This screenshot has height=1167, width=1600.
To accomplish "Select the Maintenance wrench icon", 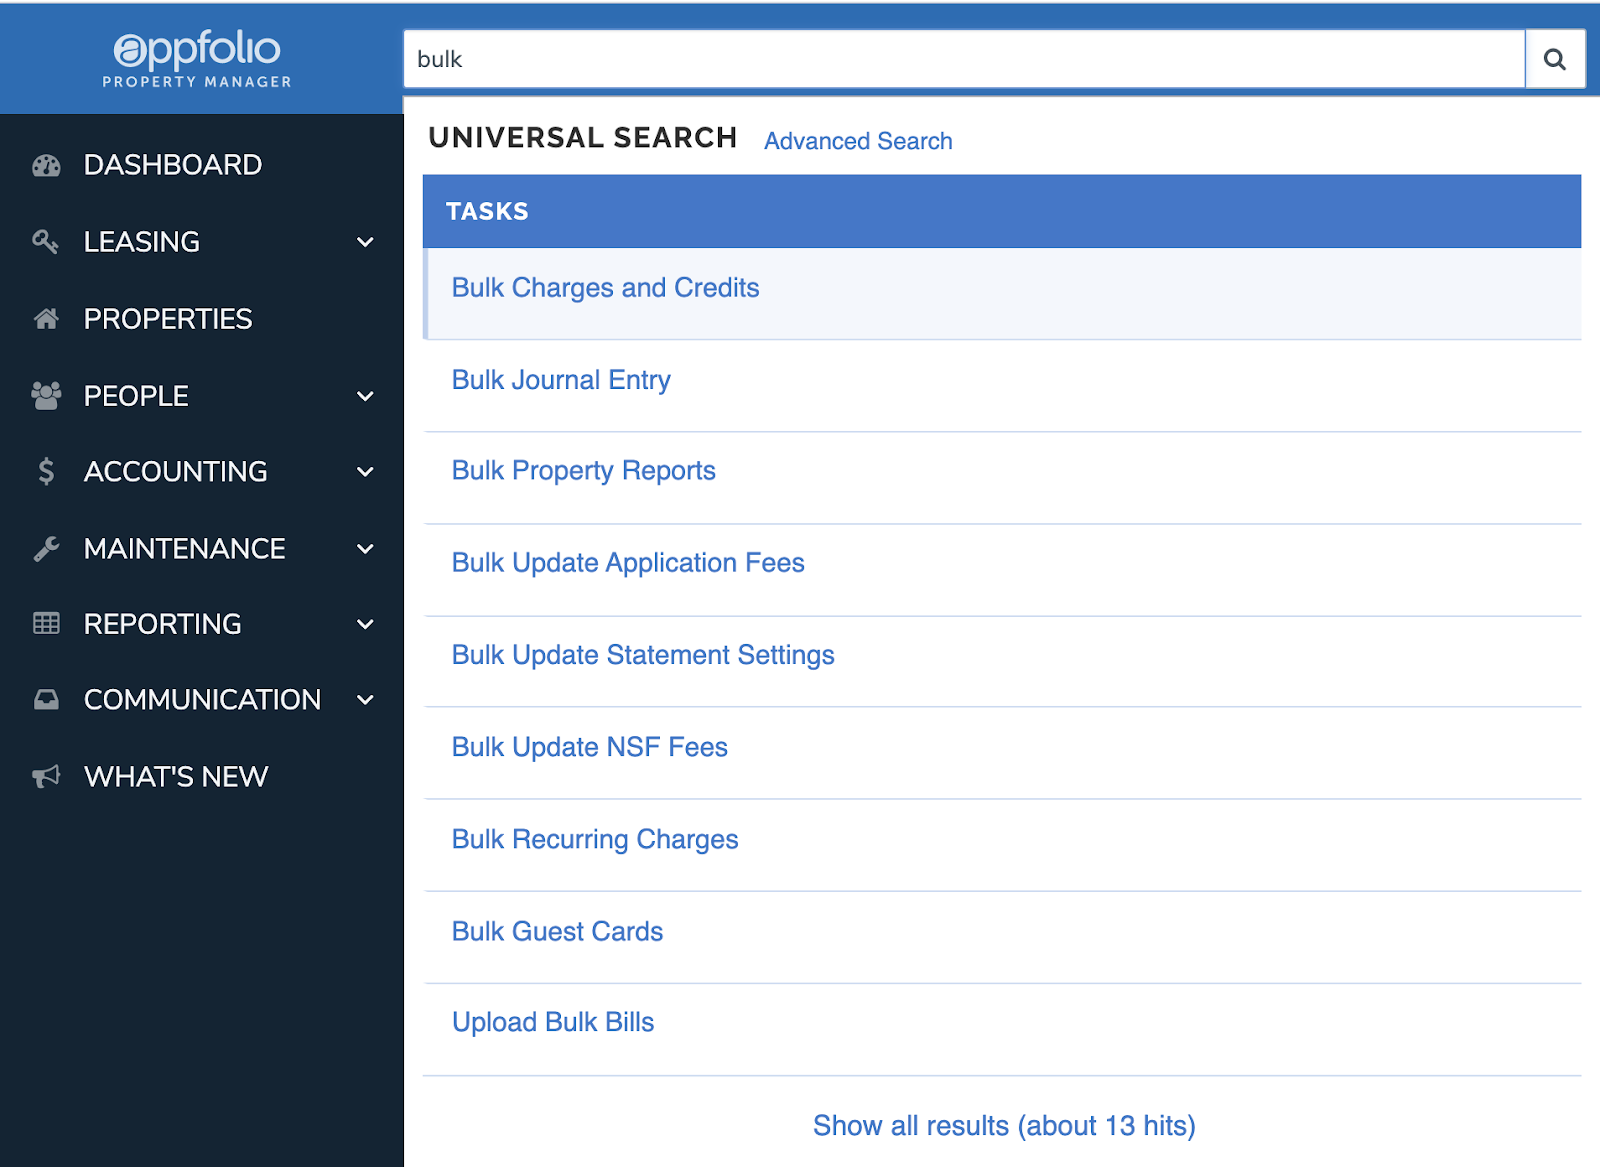I will point(45,548).
